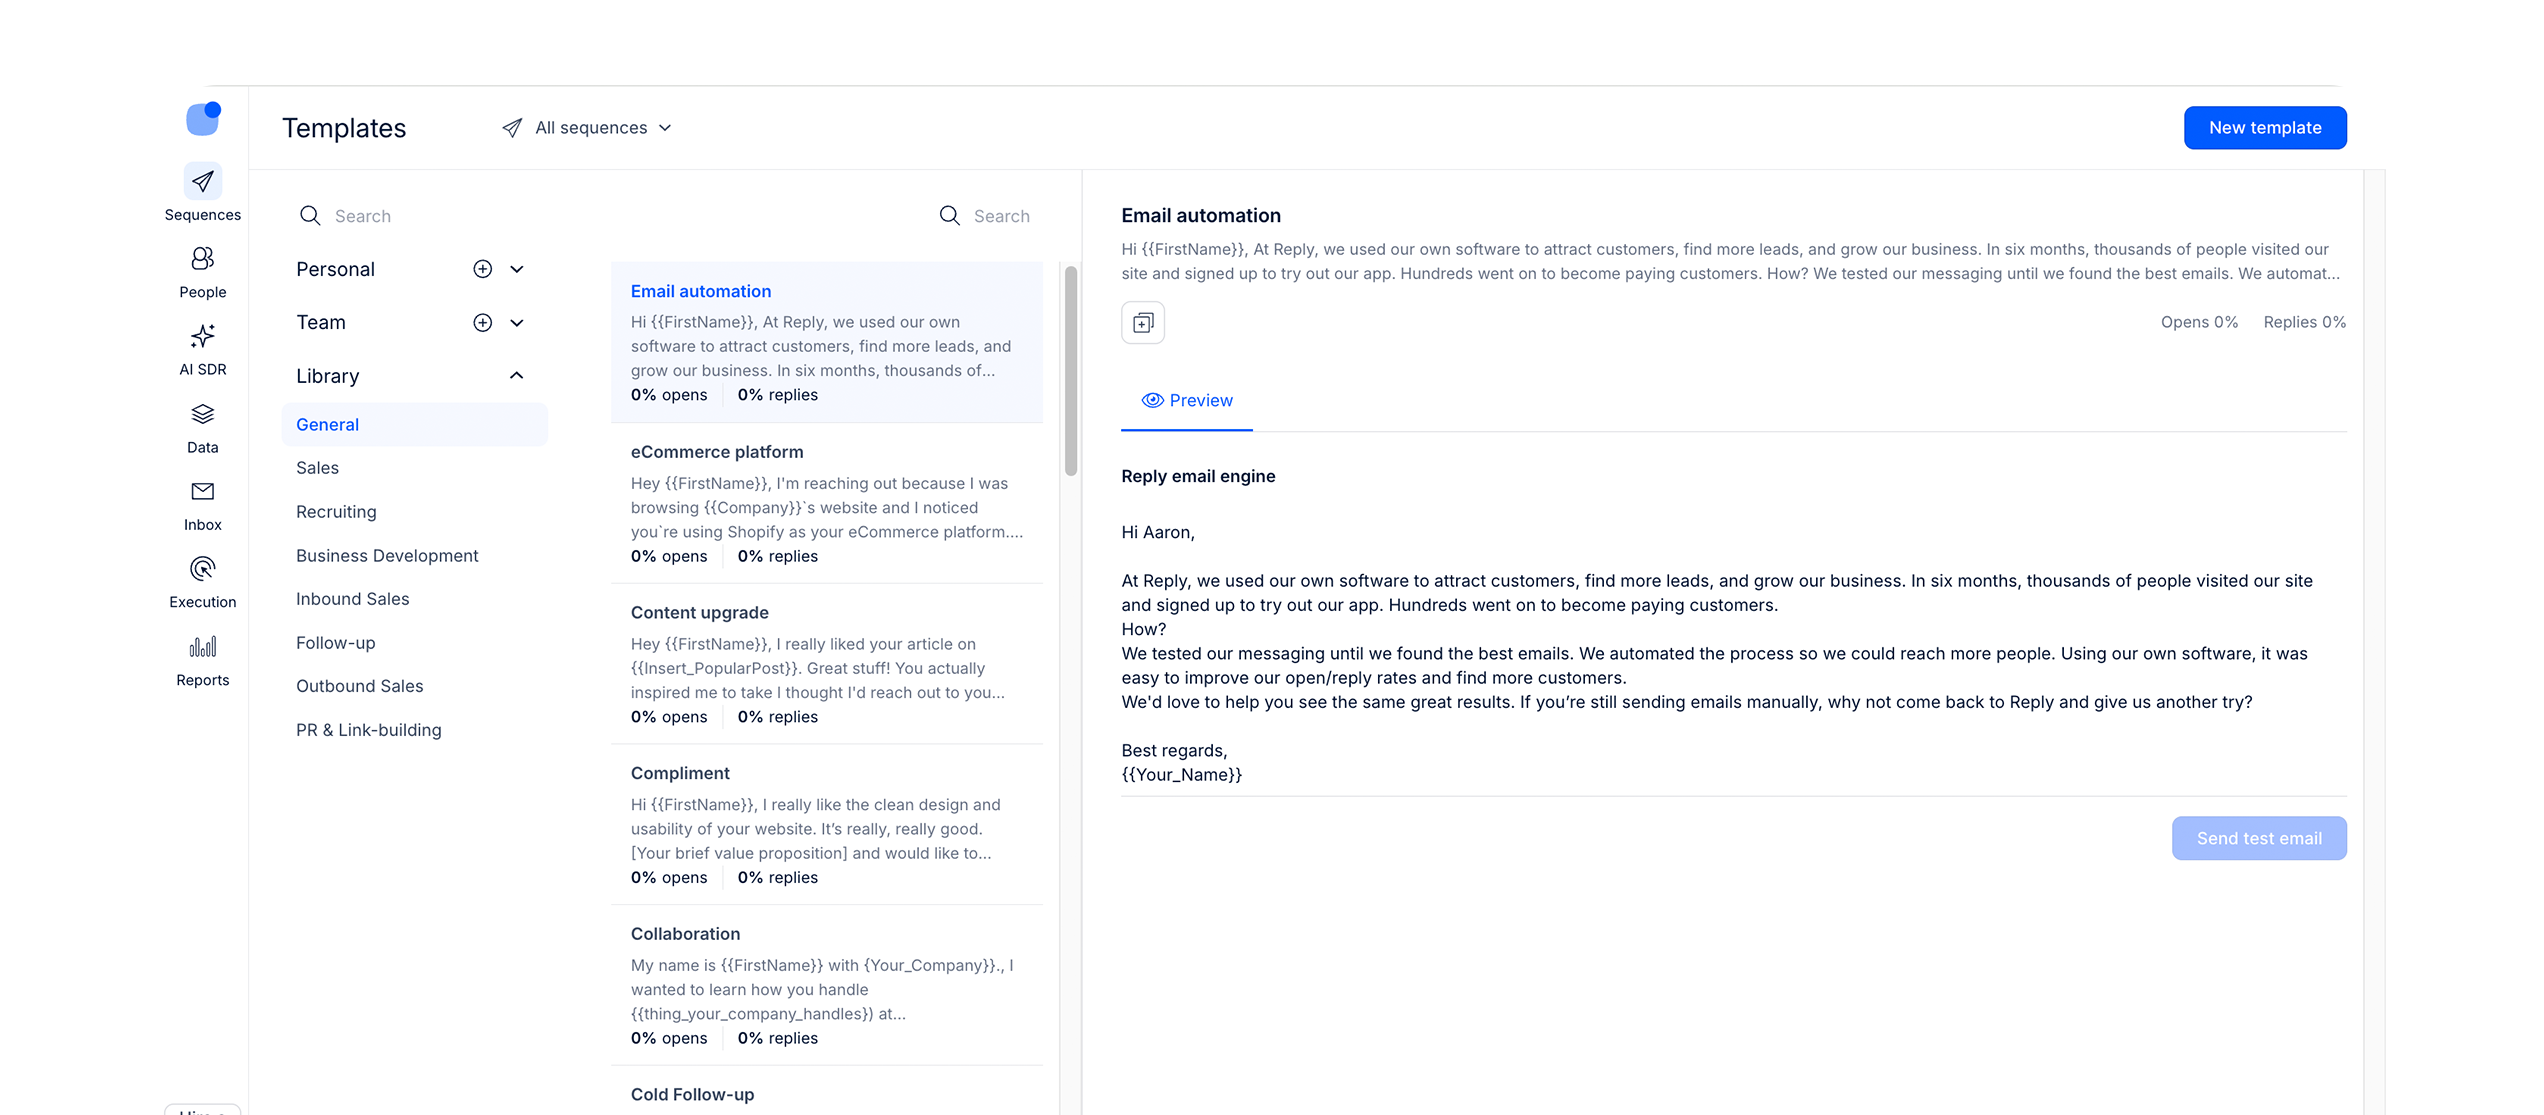Open AI SDR from the sidebar
Image resolution: width=2544 pixels, height=1115 pixels.
pos(203,349)
